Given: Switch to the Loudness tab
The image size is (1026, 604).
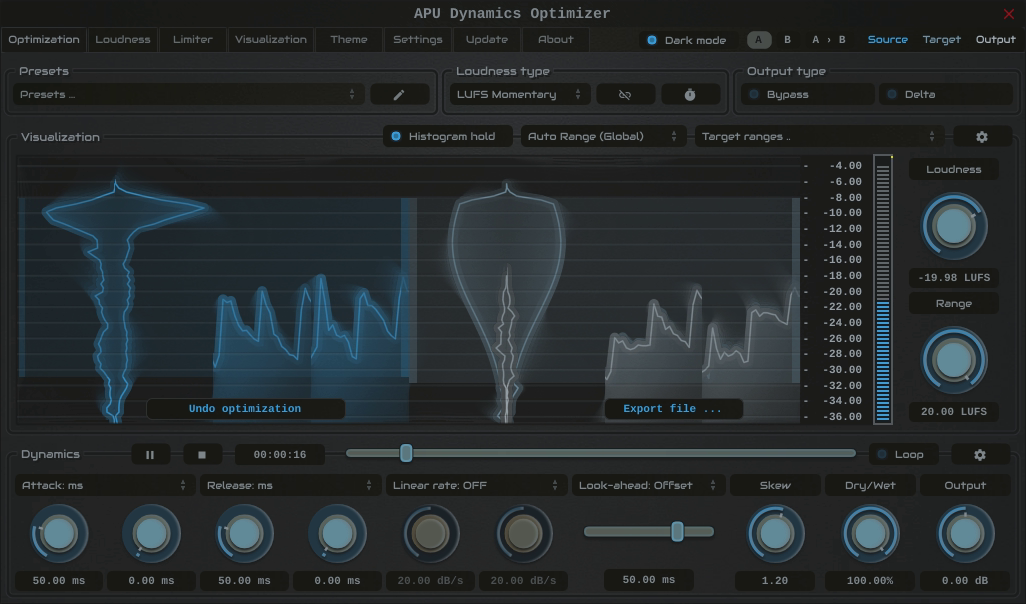Looking at the screenshot, I should [123, 40].
